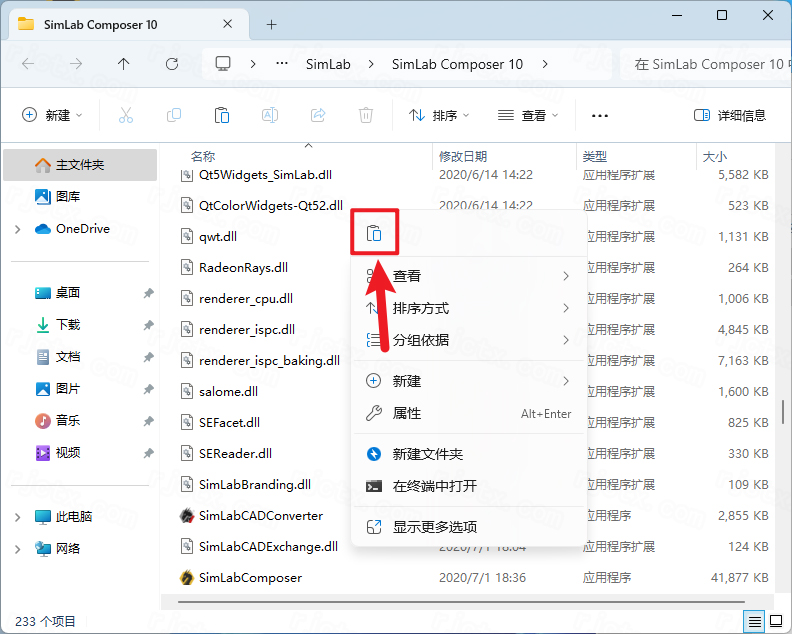The height and width of the screenshot is (634, 792).
Task: Select file SimLabBranding.dll
Action: coord(255,484)
